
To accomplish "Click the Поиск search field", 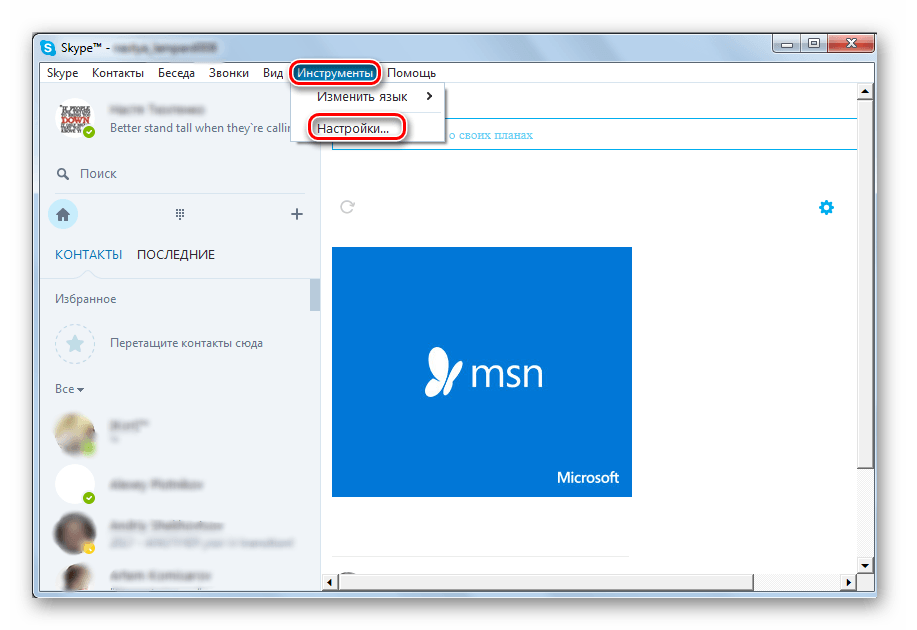I will 180,174.
